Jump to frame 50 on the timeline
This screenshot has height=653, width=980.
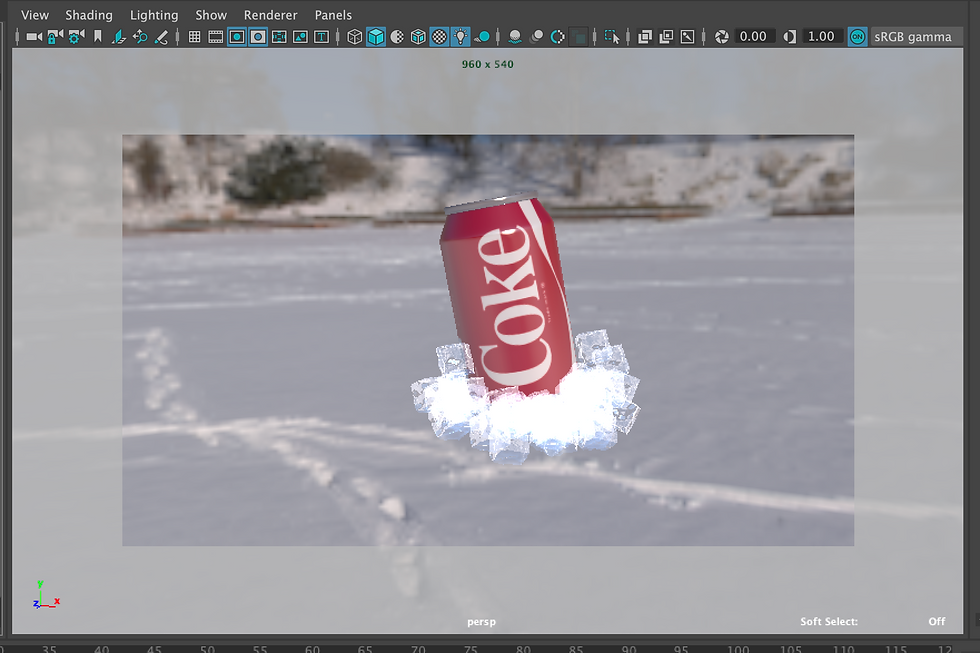click(x=208, y=649)
